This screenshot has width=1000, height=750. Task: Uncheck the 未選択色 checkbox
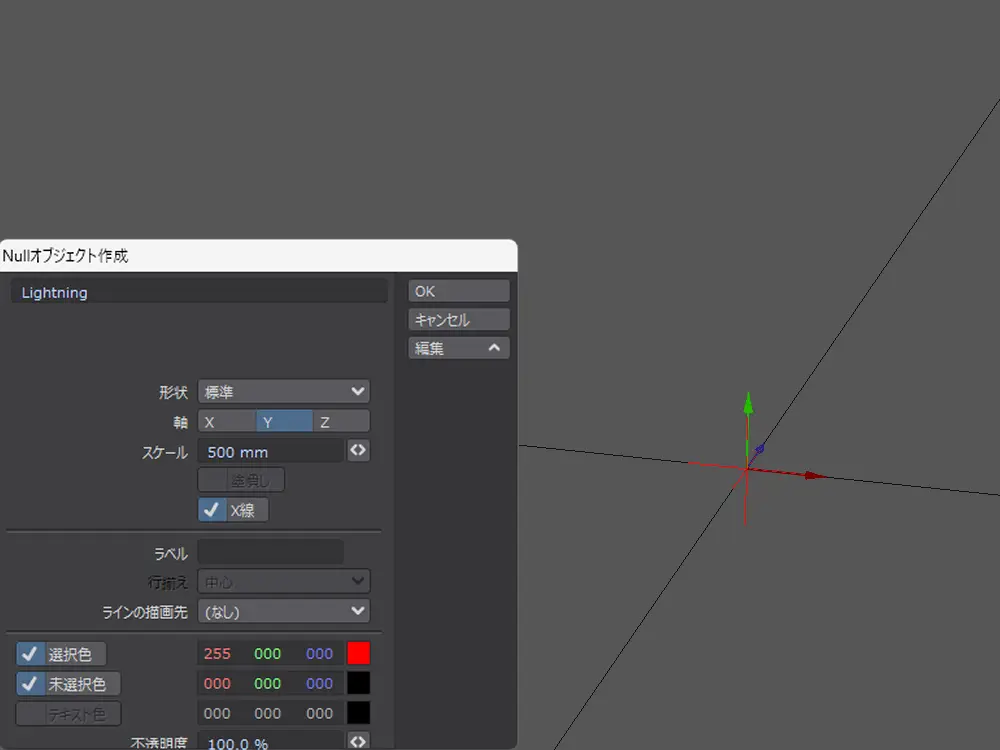click(30, 684)
